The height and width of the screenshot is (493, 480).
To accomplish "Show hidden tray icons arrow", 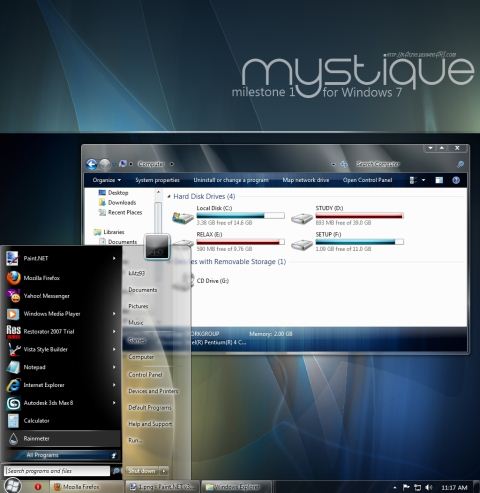I will [395, 488].
